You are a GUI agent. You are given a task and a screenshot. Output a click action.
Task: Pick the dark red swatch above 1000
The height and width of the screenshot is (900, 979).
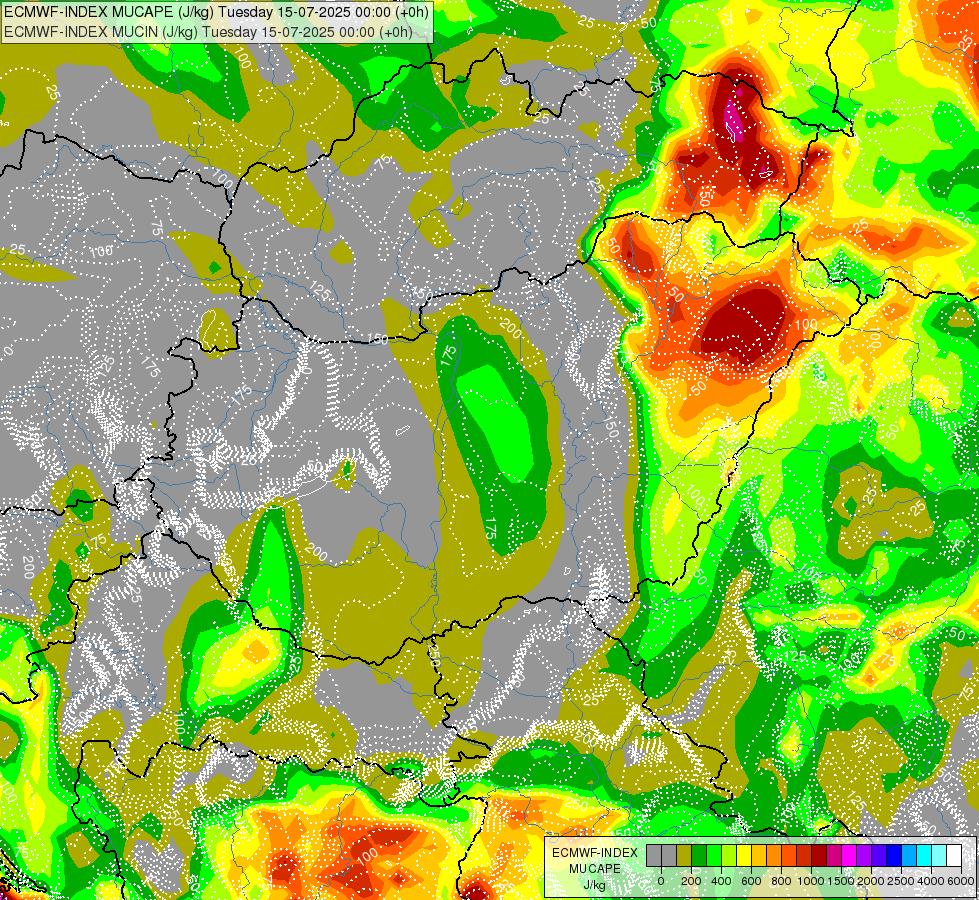pos(819,856)
